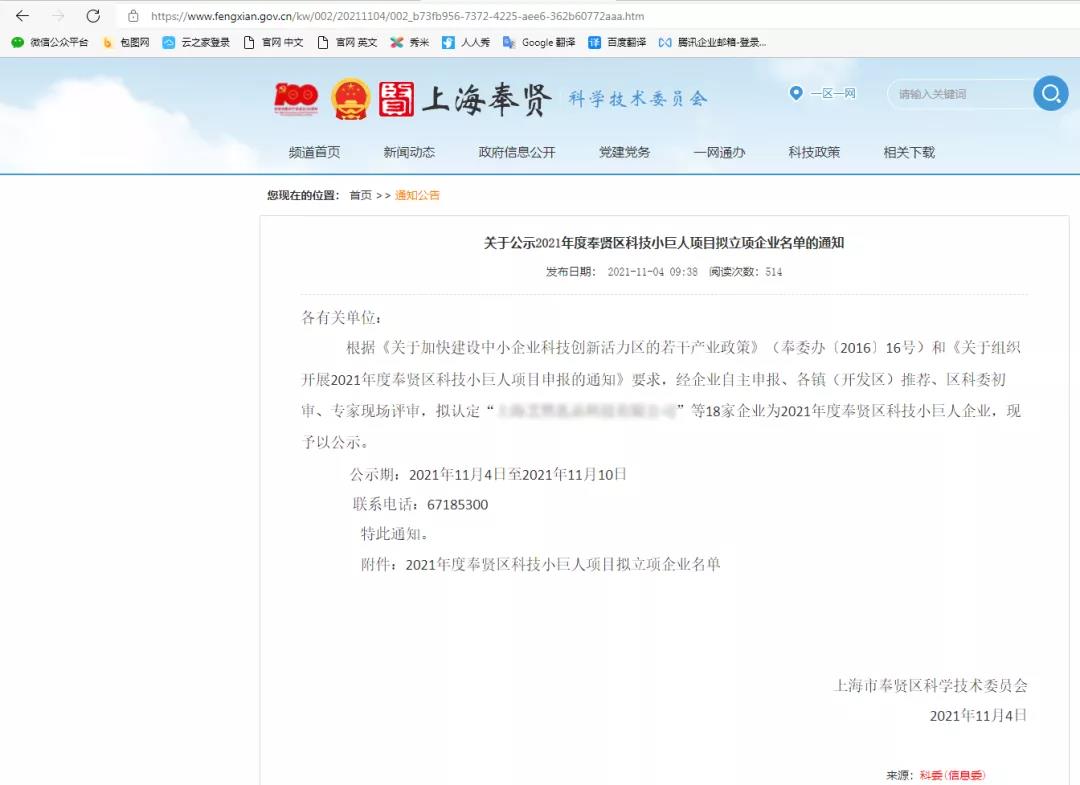Select 新闻动态 in the navigation bar
The height and width of the screenshot is (785, 1080).
tap(409, 153)
